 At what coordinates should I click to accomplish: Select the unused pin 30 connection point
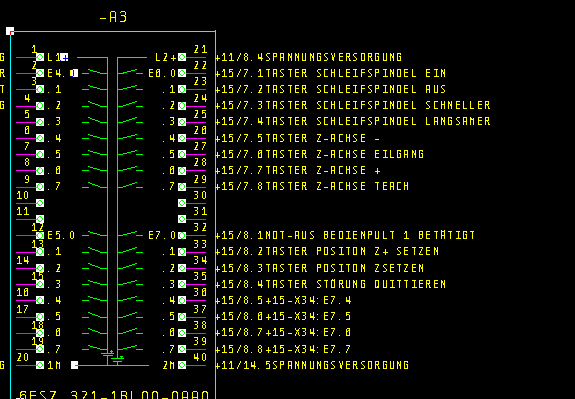pos(182,203)
